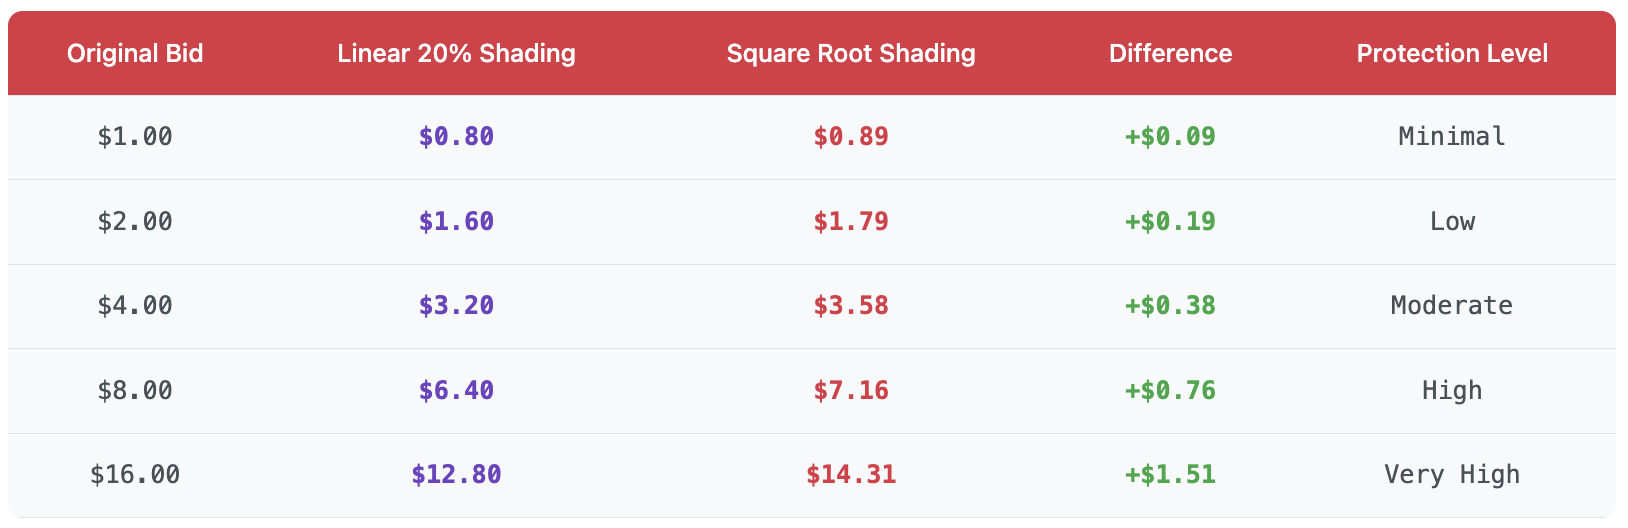The width and height of the screenshot is (1628, 528).
Task: Click the $2.00 original bid cell
Action: click(x=135, y=221)
